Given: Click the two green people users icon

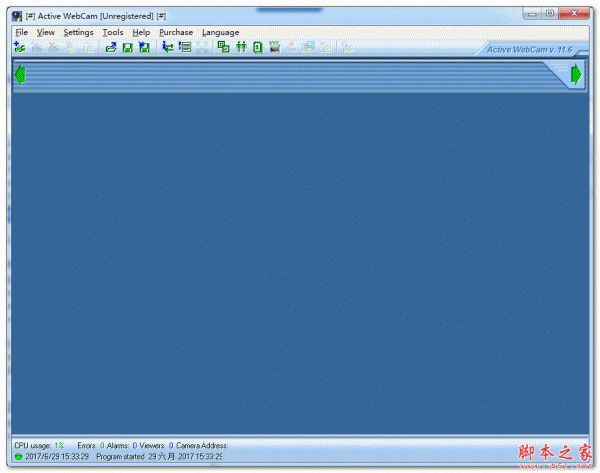Looking at the screenshot, I should click(x=241, y=47).
